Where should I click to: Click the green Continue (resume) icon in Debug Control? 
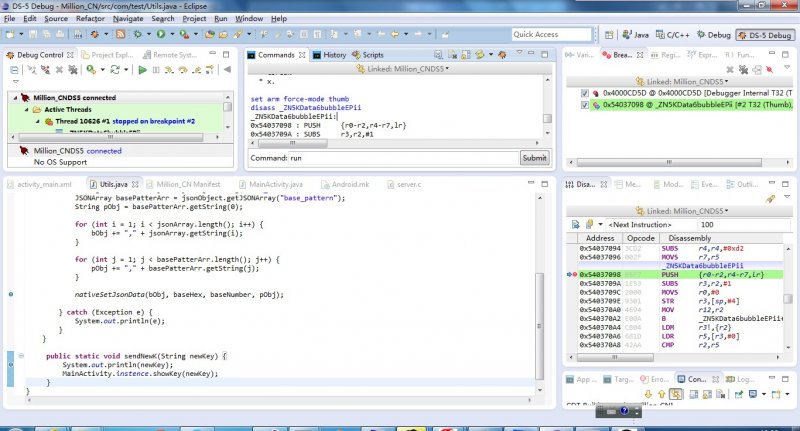point(142,70)
